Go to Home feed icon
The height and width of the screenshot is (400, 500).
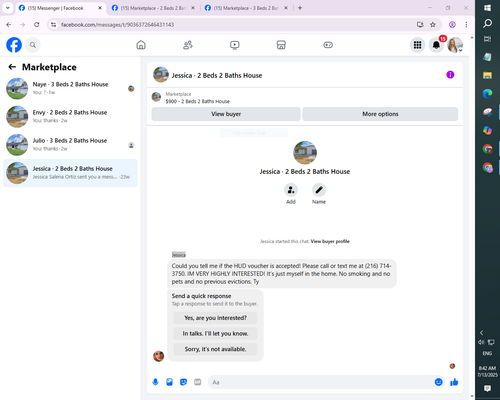[141, 45]
